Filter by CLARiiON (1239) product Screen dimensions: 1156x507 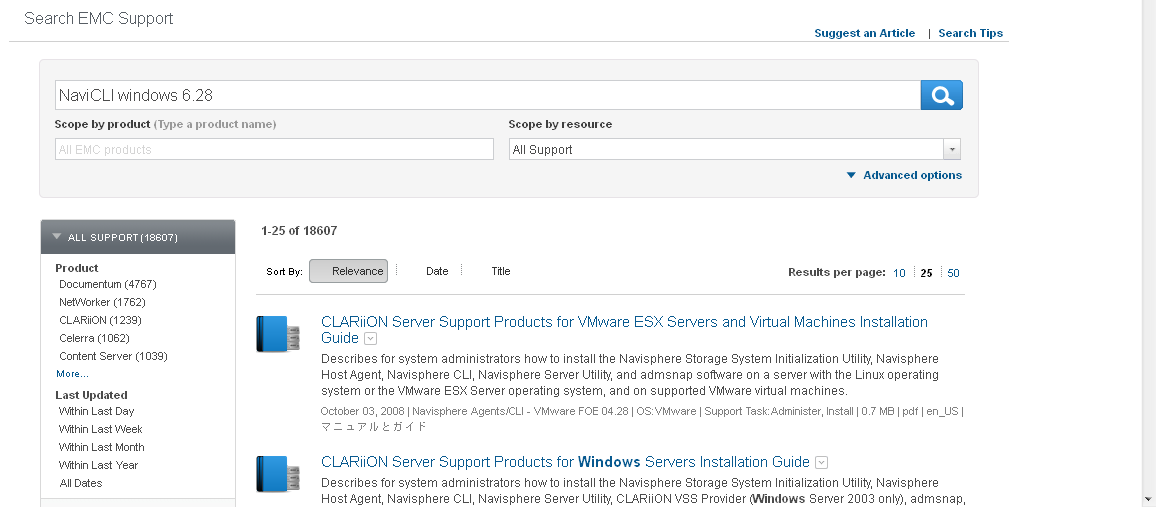[100, 321]
